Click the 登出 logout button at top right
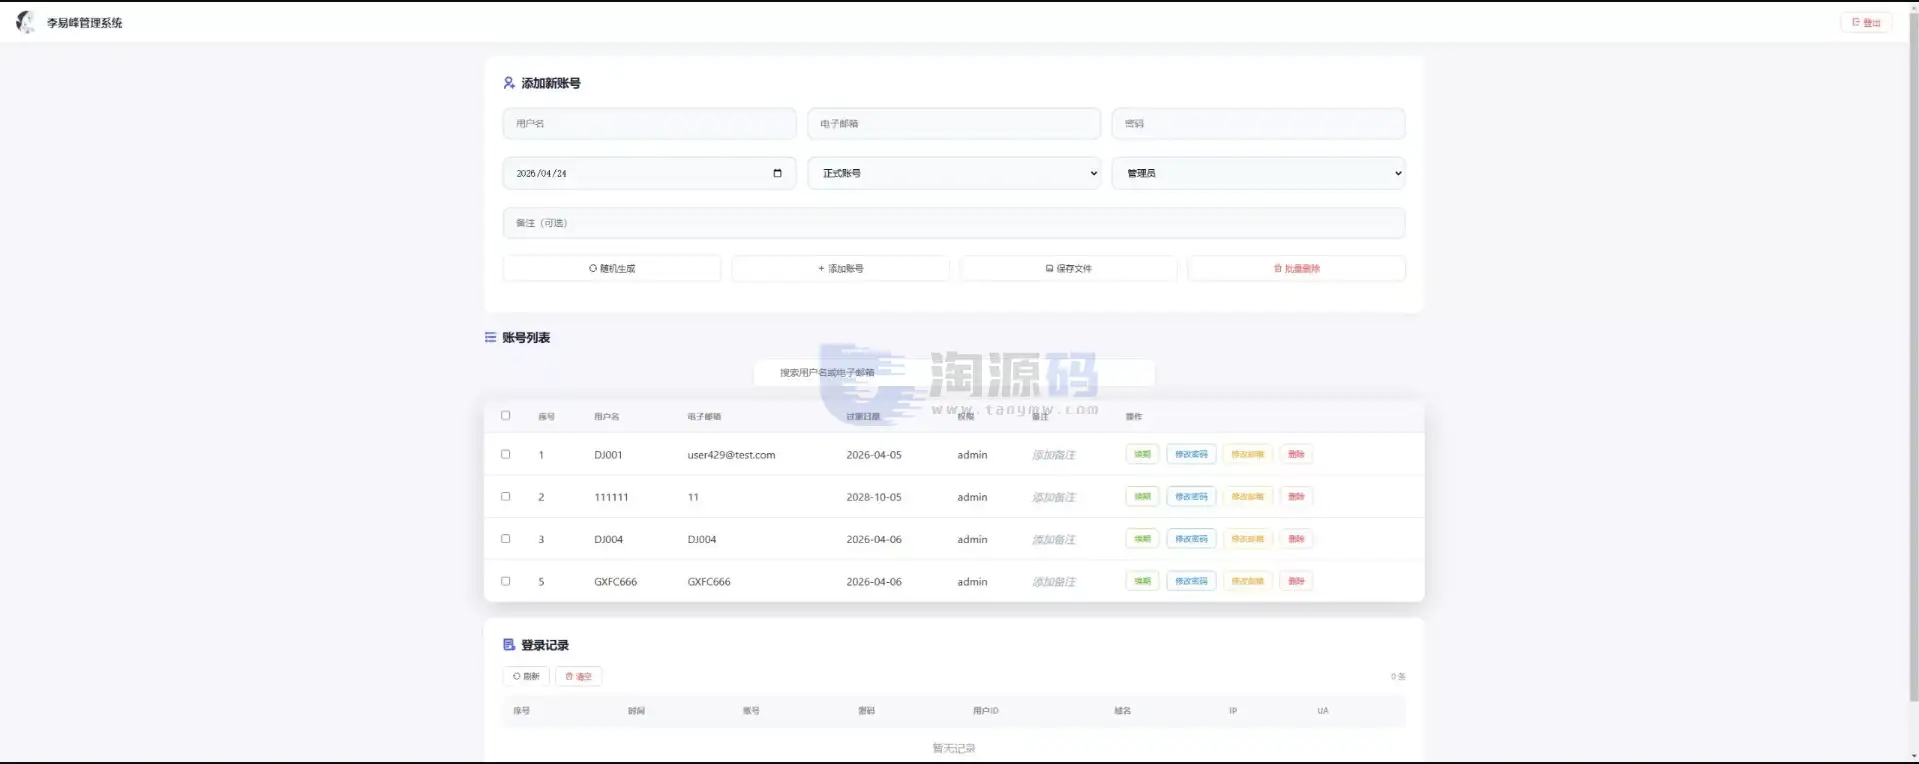 (x=1866, y=22)
